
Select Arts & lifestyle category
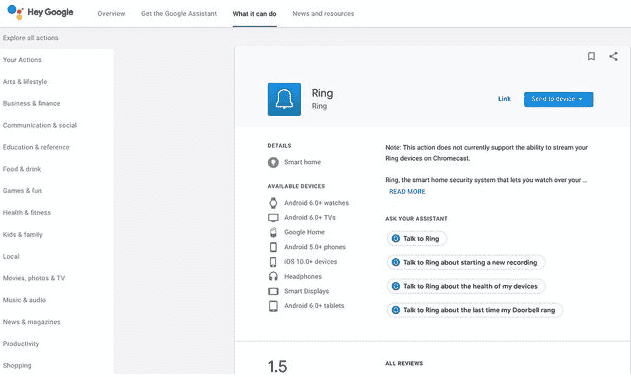coord(25,82)
